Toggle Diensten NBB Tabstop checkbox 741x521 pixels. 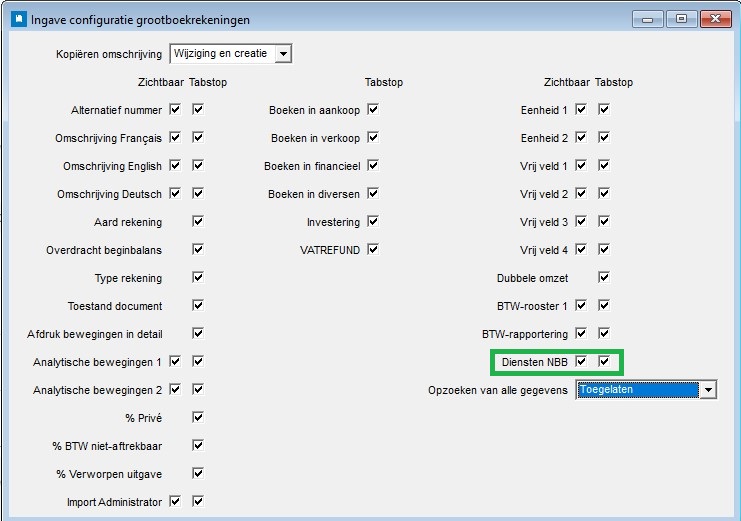604,361
